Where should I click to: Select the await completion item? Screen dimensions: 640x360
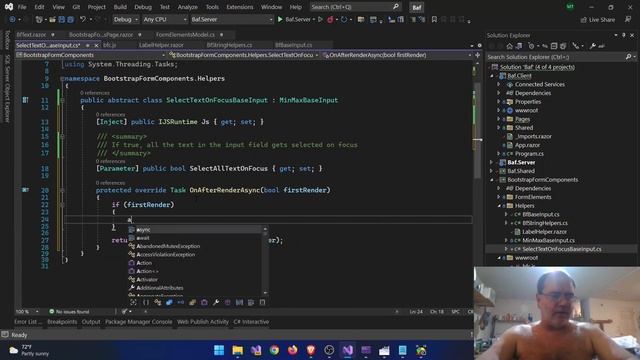pos(143,238)
